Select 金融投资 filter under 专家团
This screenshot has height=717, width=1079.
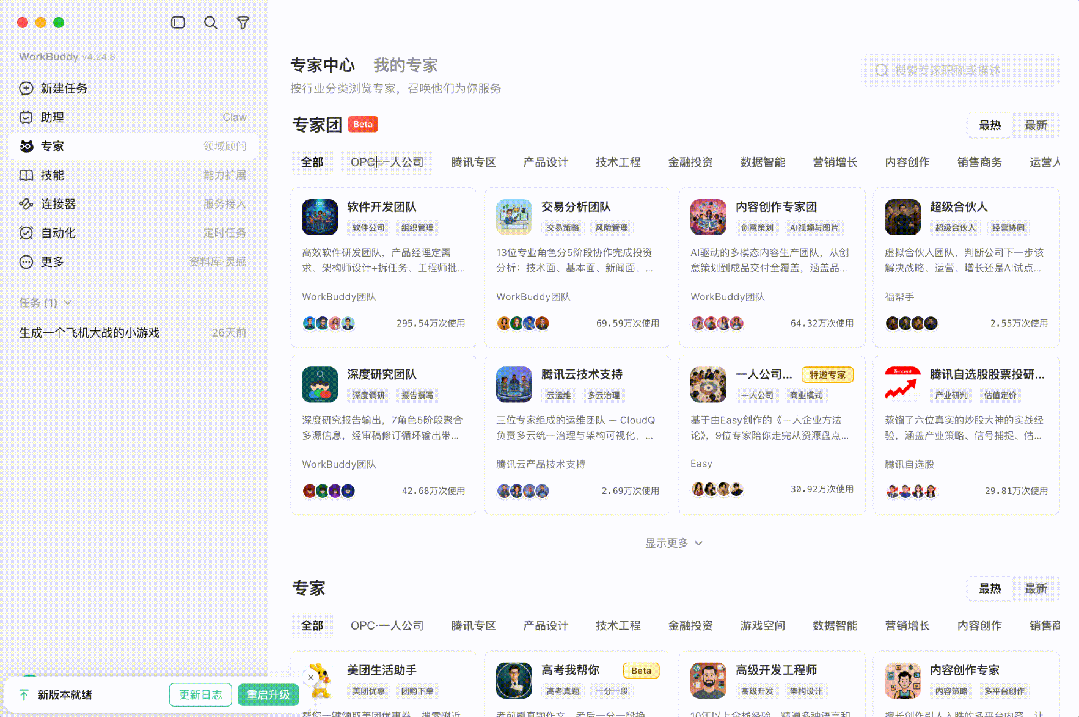690,162
